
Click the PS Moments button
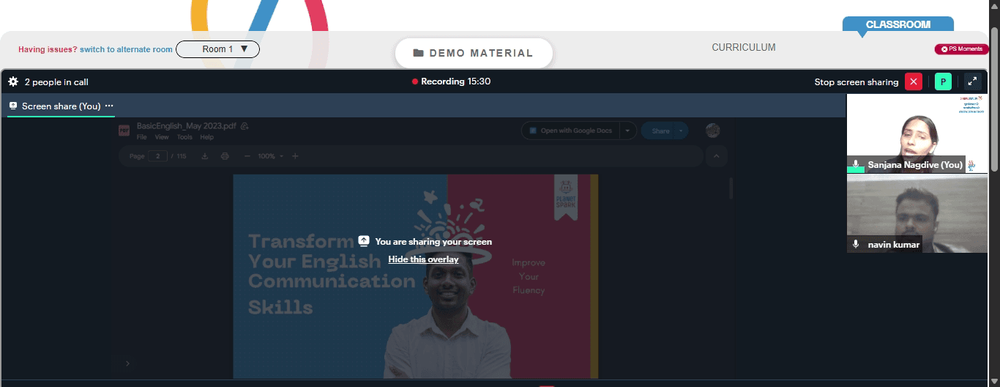962,49
